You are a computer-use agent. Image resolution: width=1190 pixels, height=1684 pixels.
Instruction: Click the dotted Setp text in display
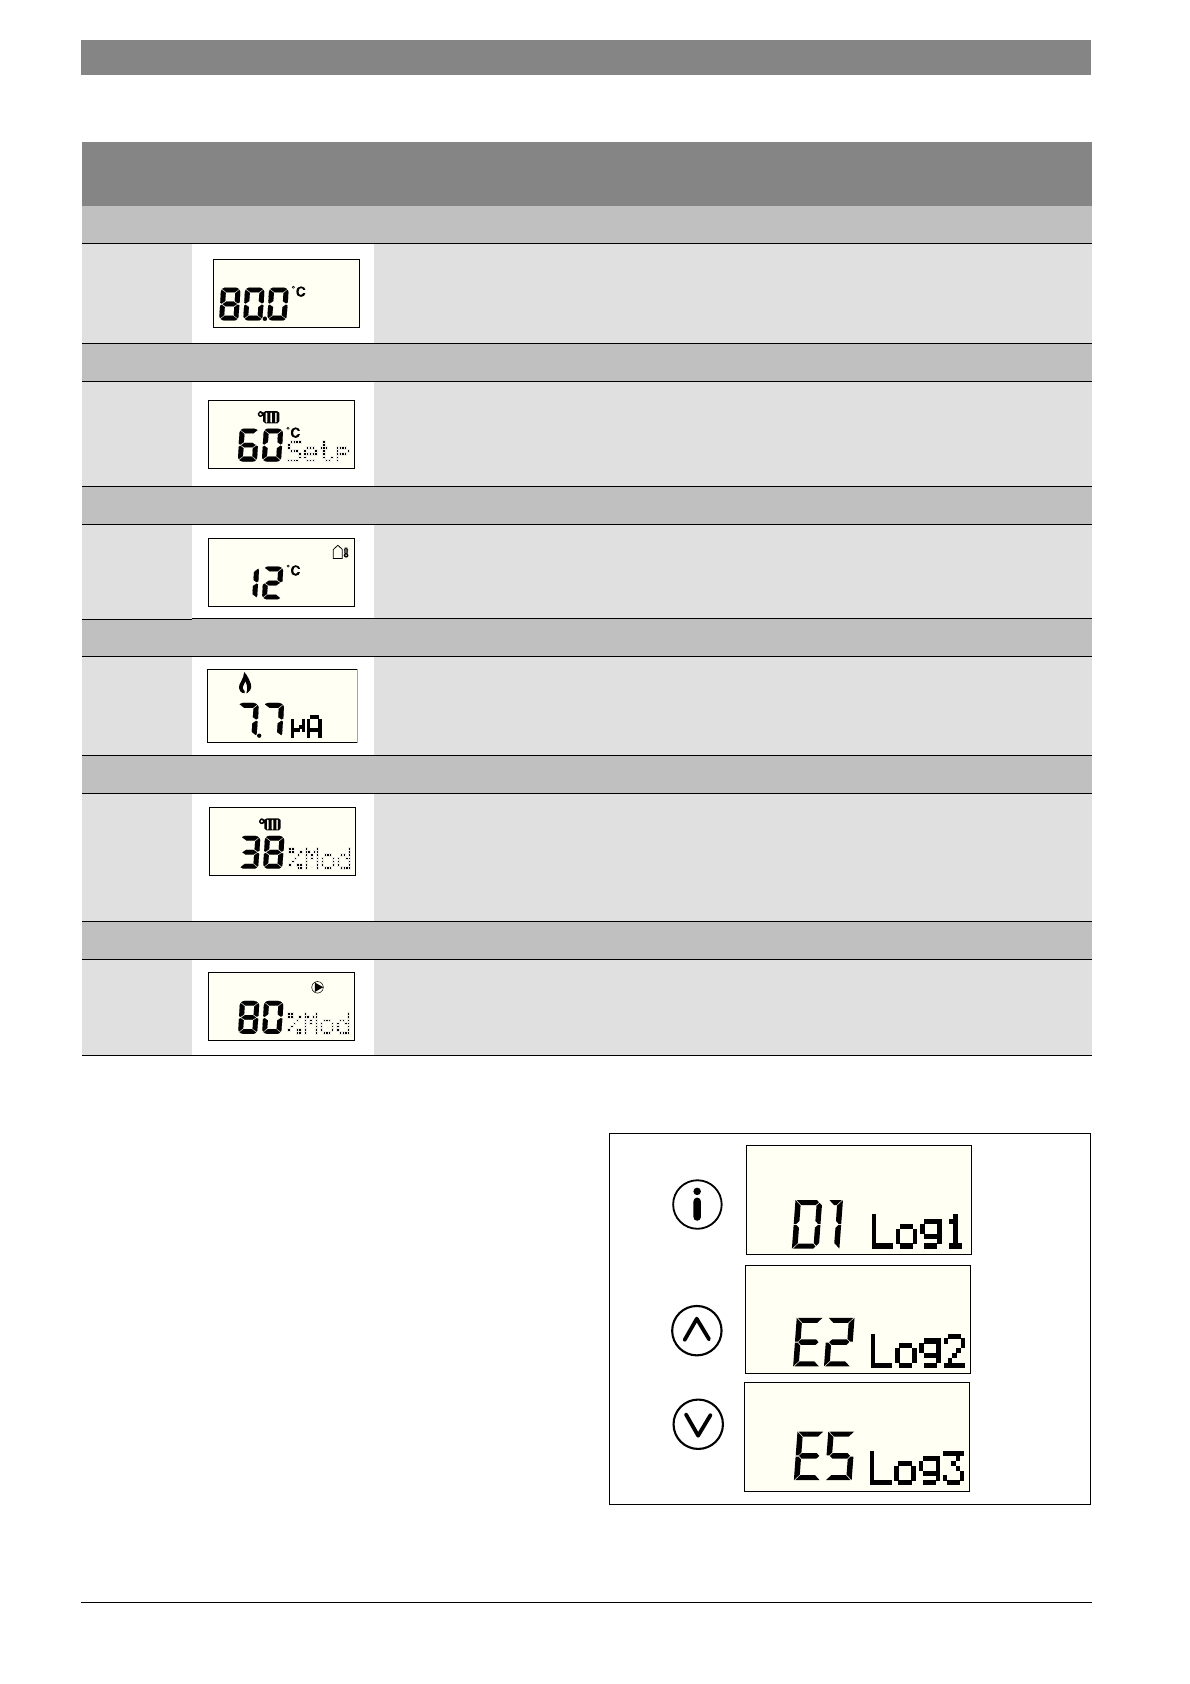click(x=319, y=451)
